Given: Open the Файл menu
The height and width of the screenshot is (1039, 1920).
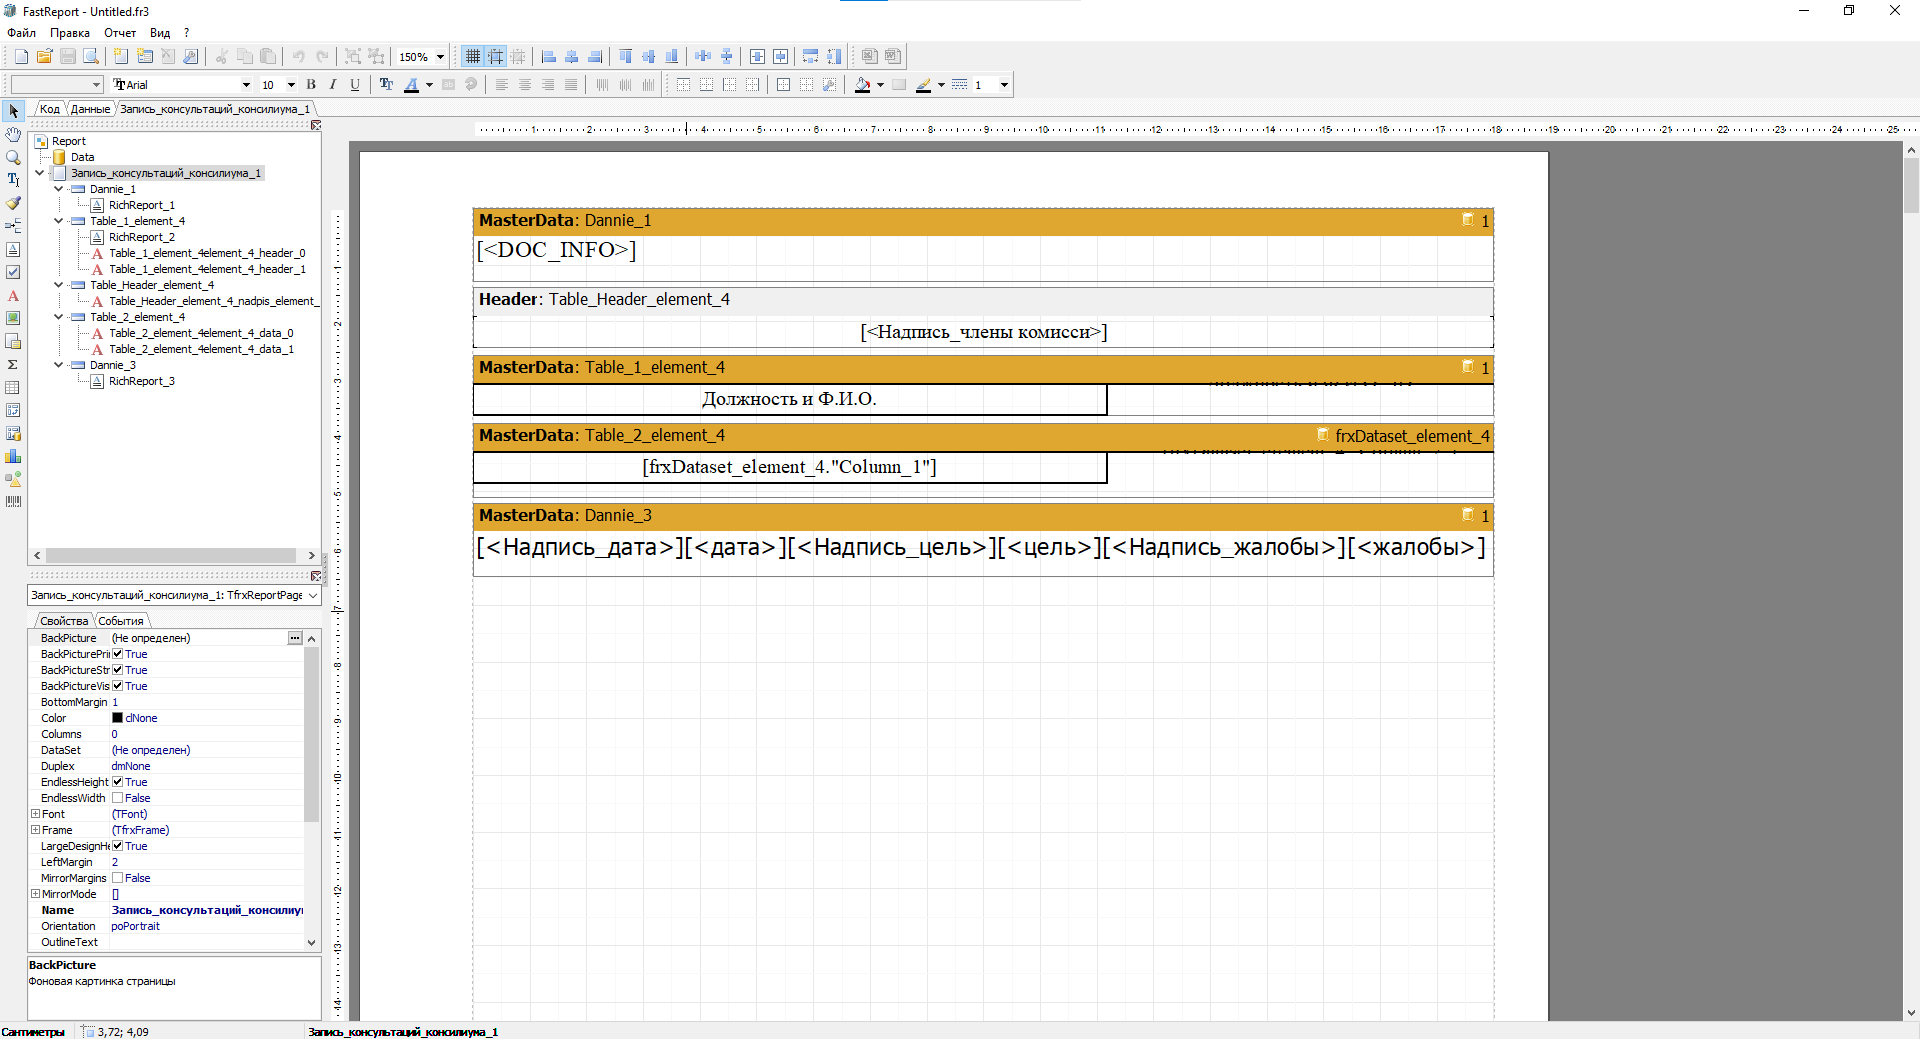Looking at the screenshot, I should tap(21, 33).
